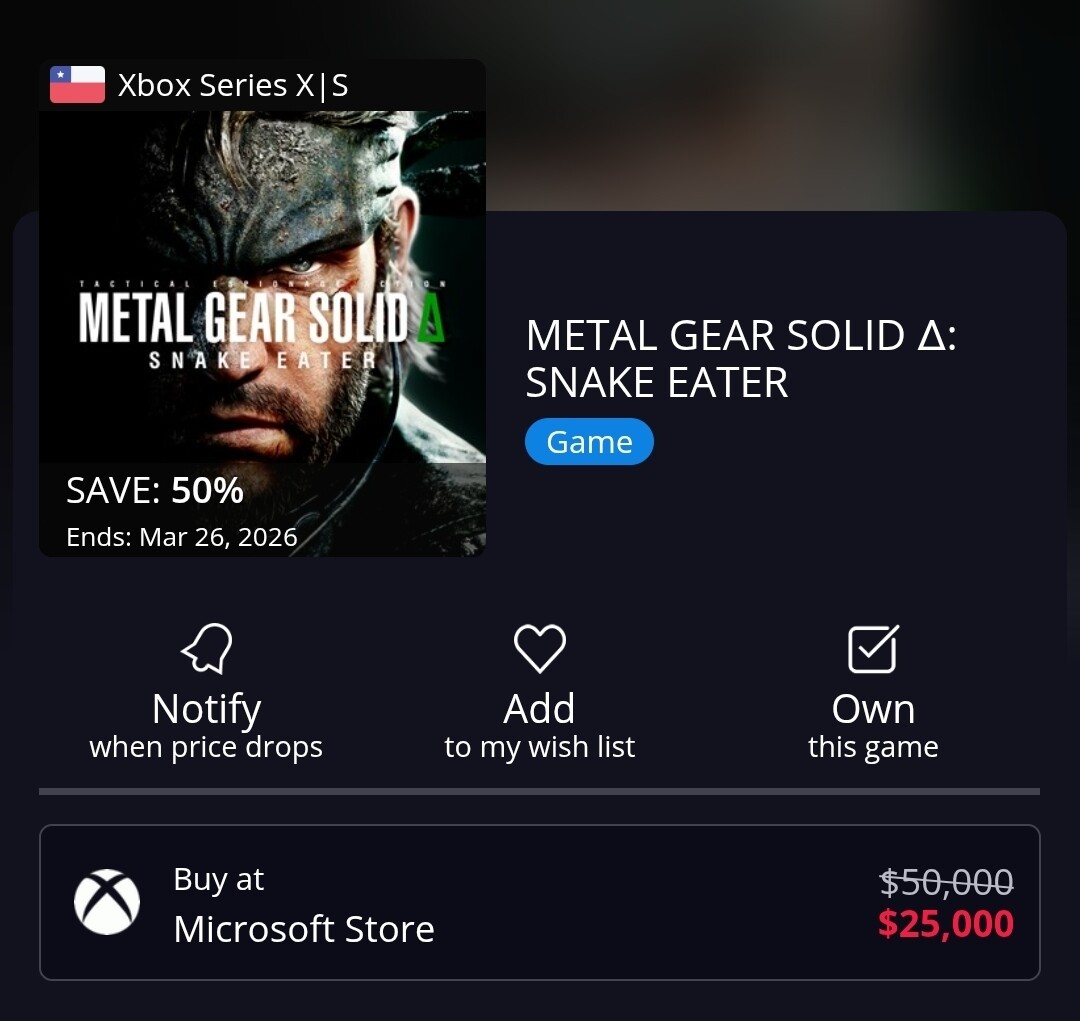Click the Chile flag icon
Viewport: 1080px width, 1021px height.
point(78,85)
